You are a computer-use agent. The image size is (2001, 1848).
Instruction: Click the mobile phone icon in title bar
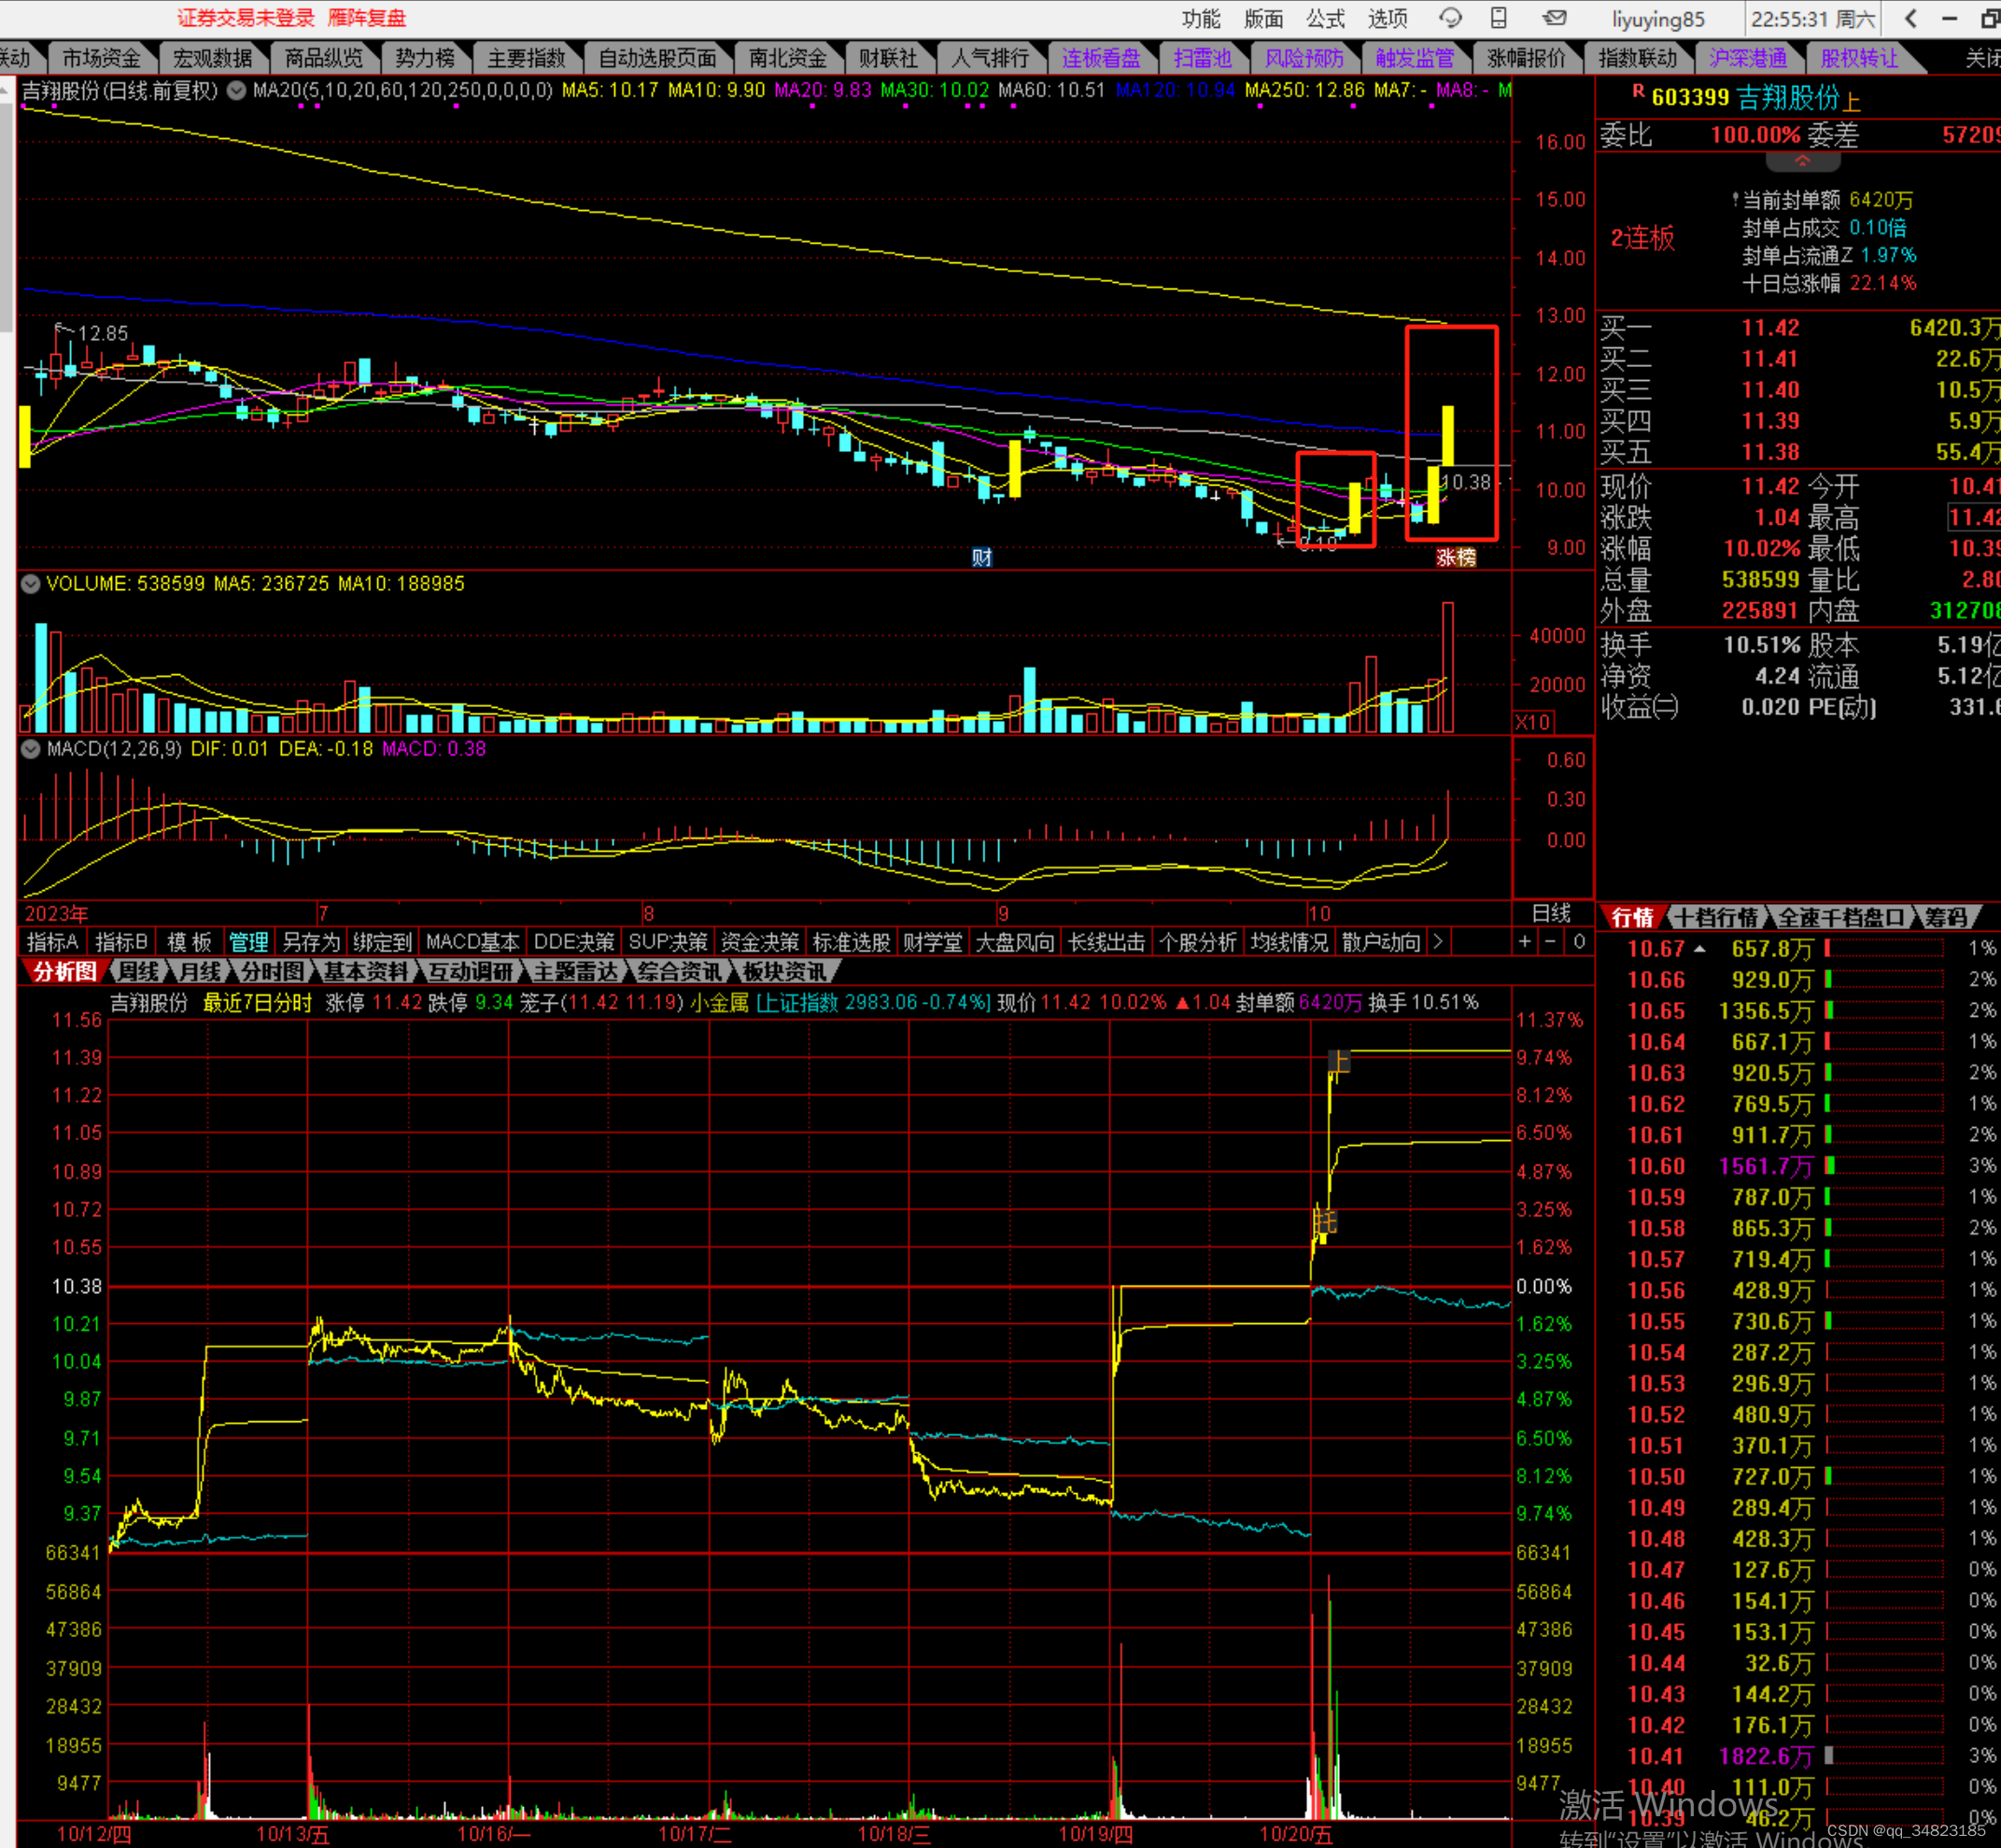1498,18
